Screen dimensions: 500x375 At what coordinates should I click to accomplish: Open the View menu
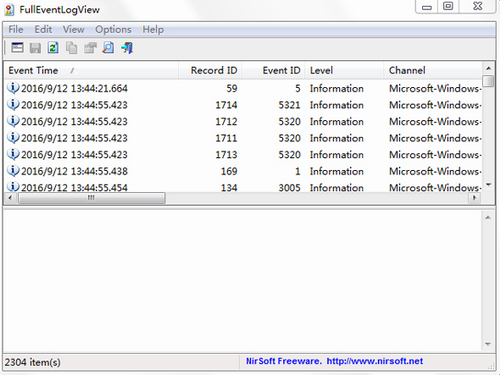tap(73, 29)
